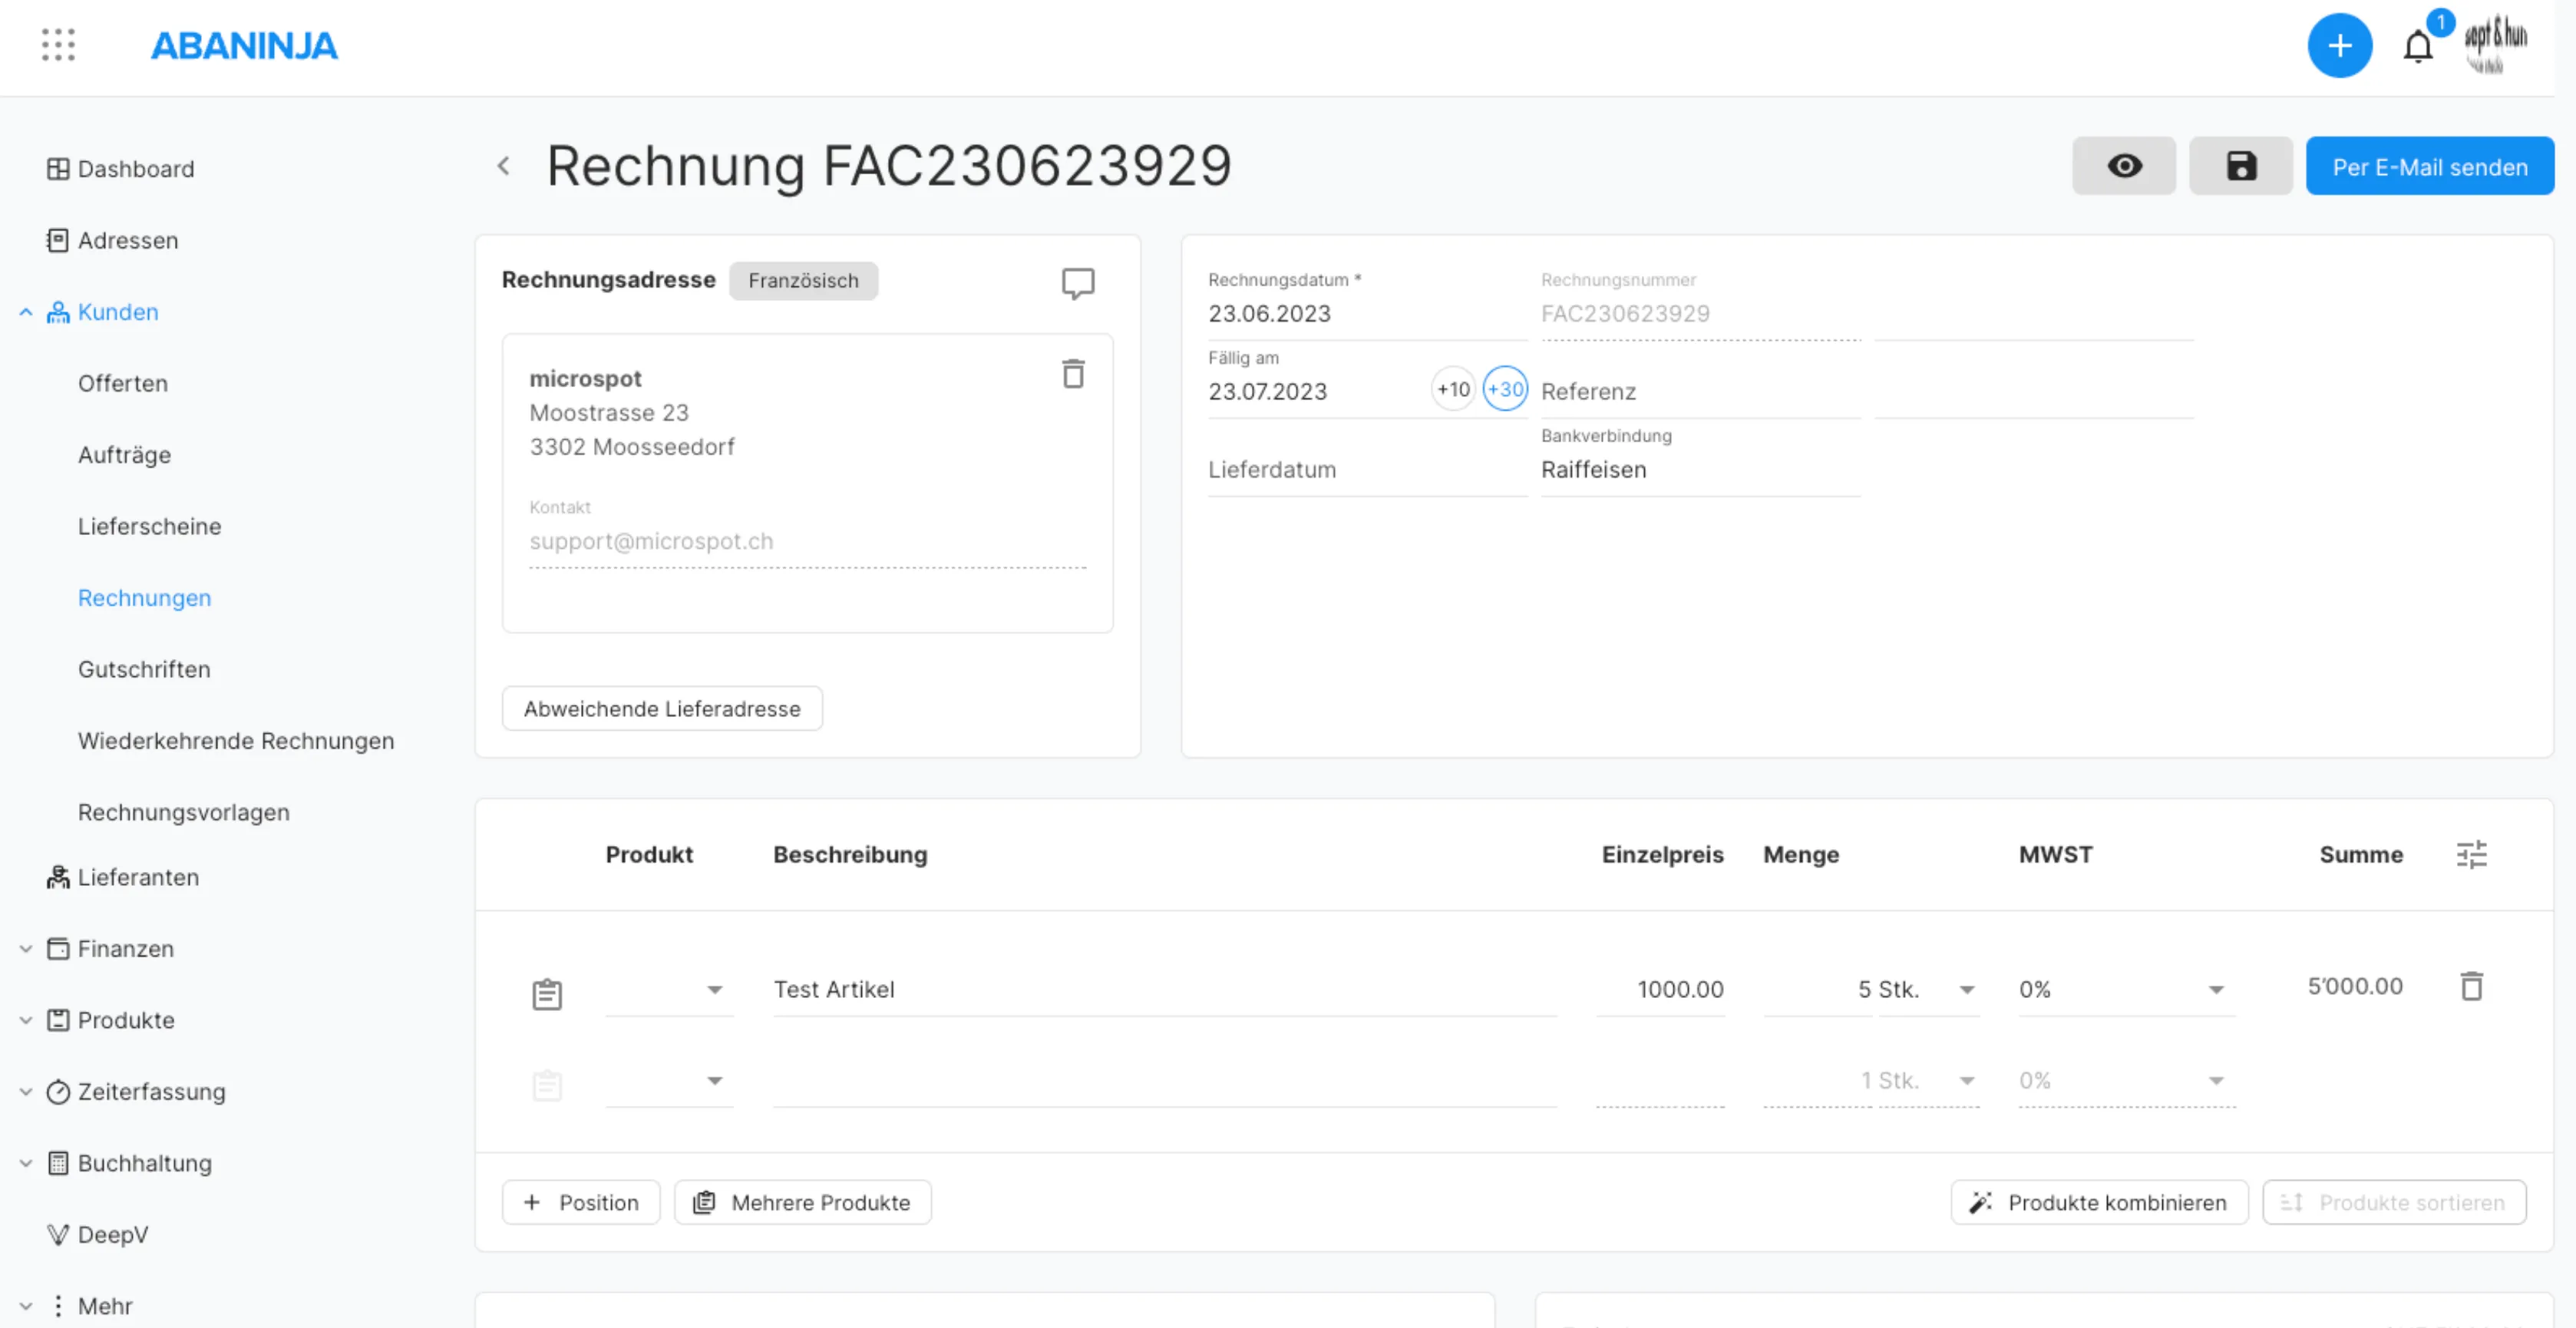The width and height of the screenshot is (2576, 1328).
Task: Open column settings icon next to Summe
Action: [2471, 855]
